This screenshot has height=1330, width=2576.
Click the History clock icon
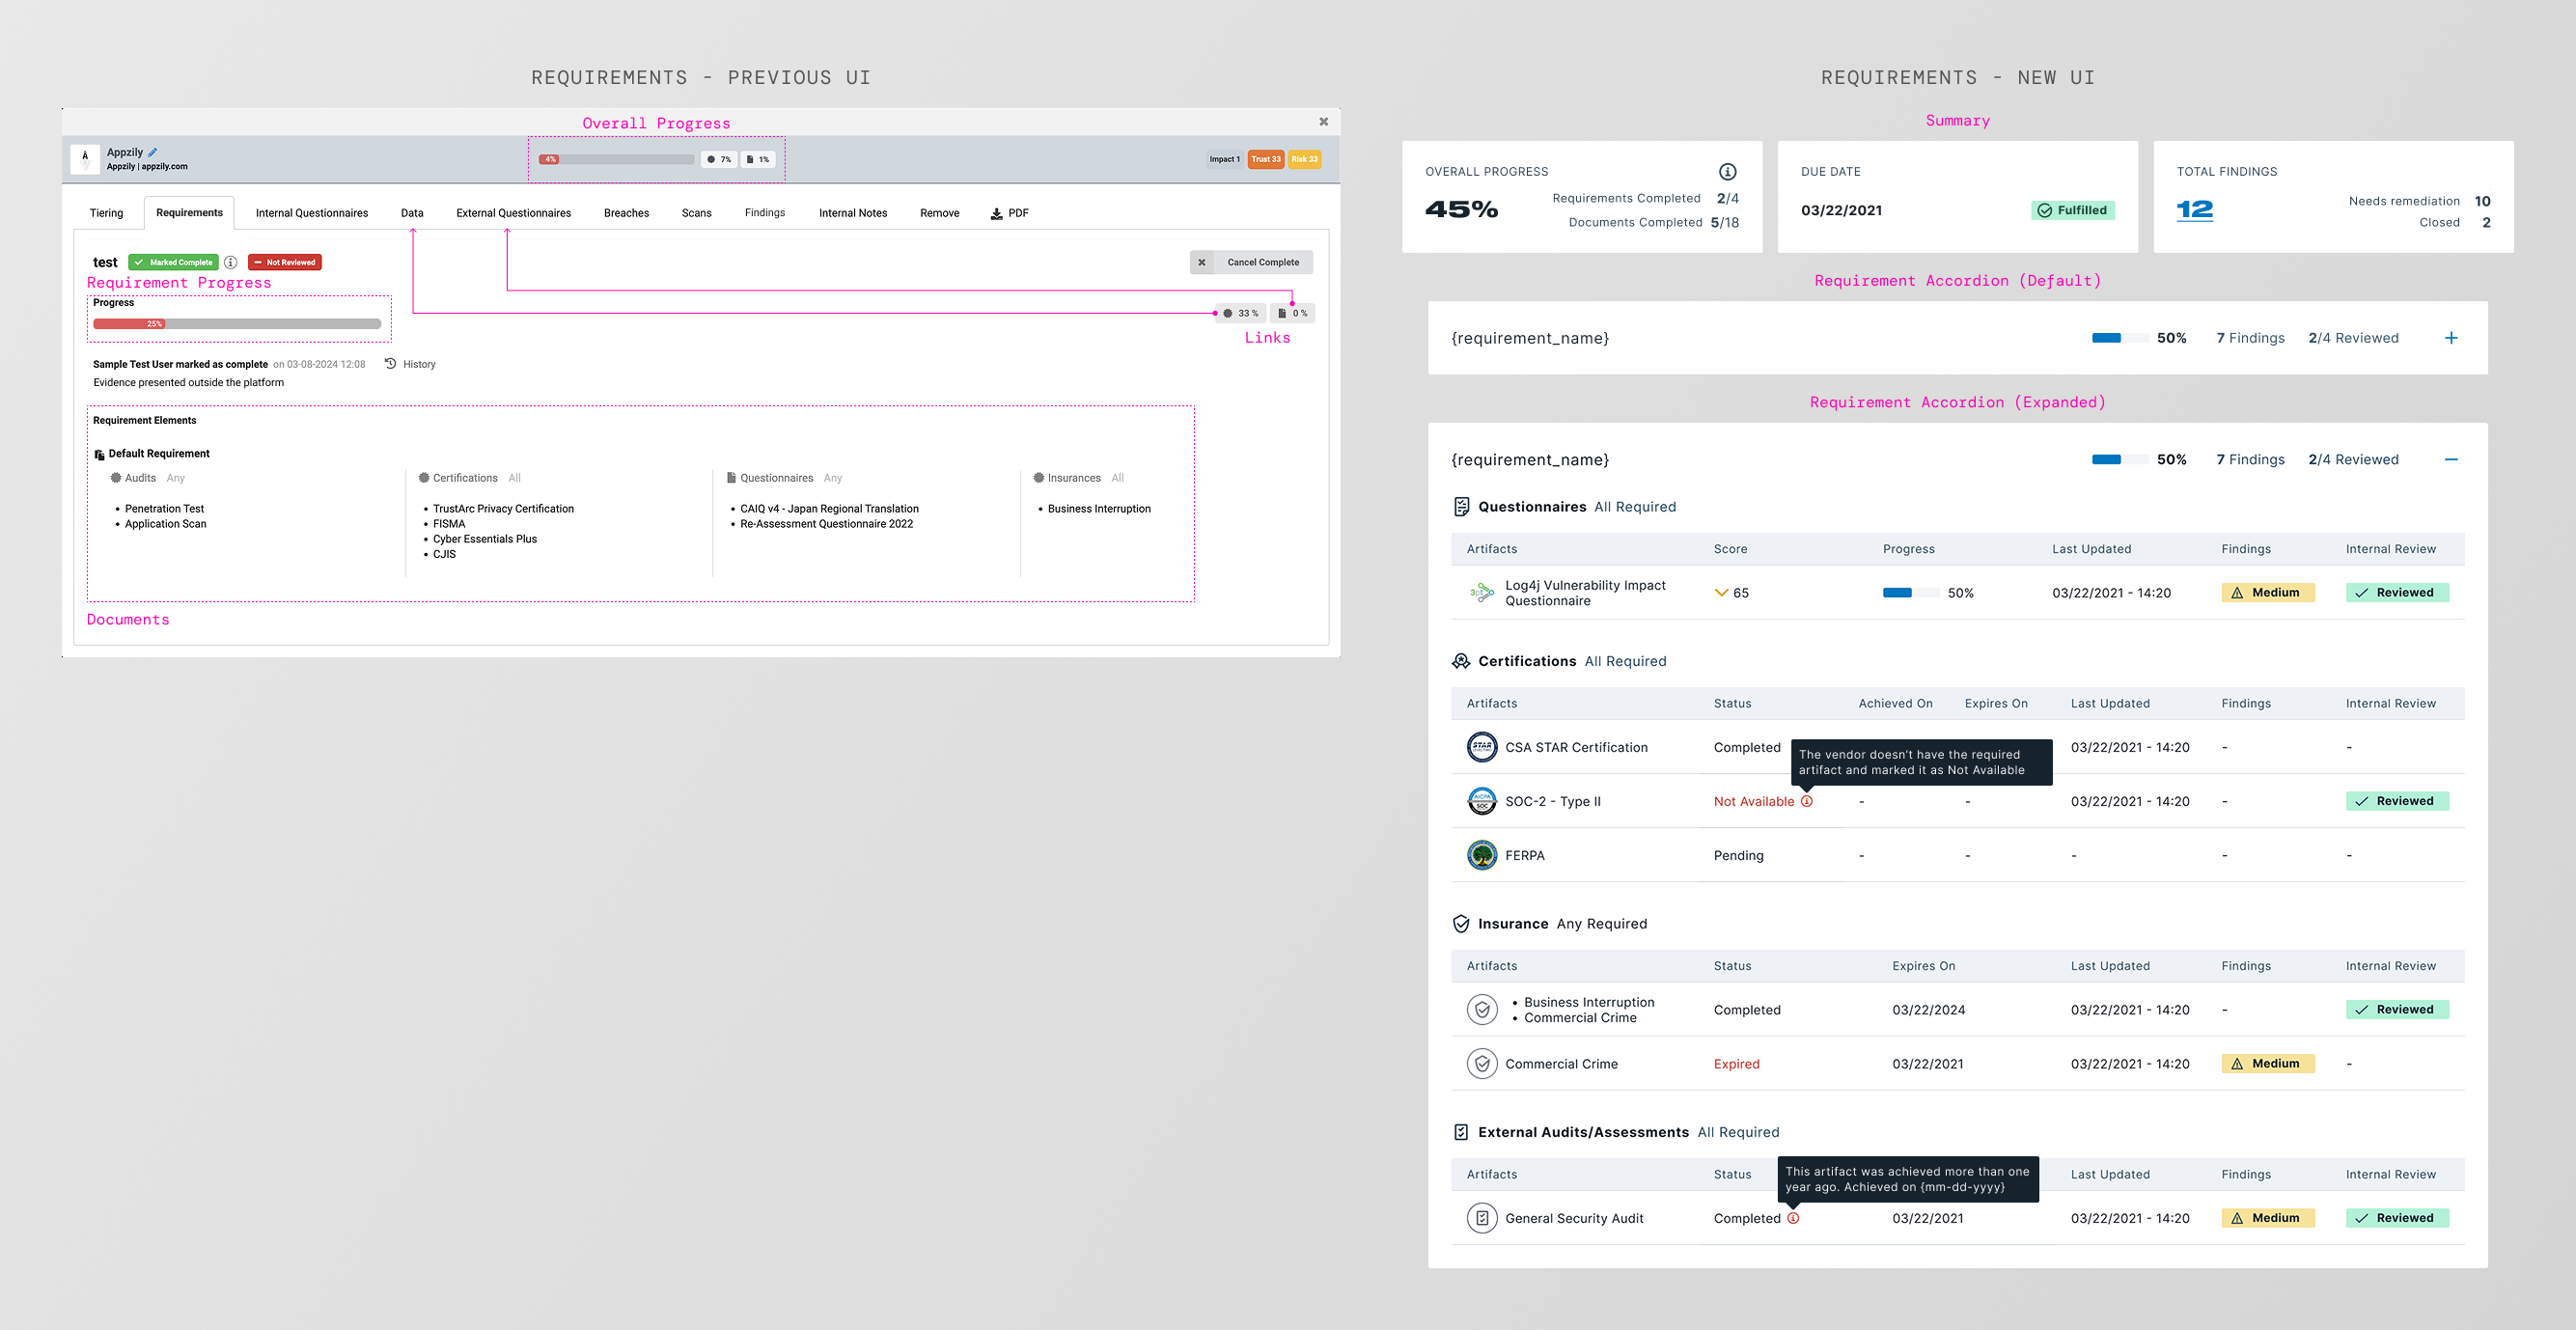click(x=391, y=364)
